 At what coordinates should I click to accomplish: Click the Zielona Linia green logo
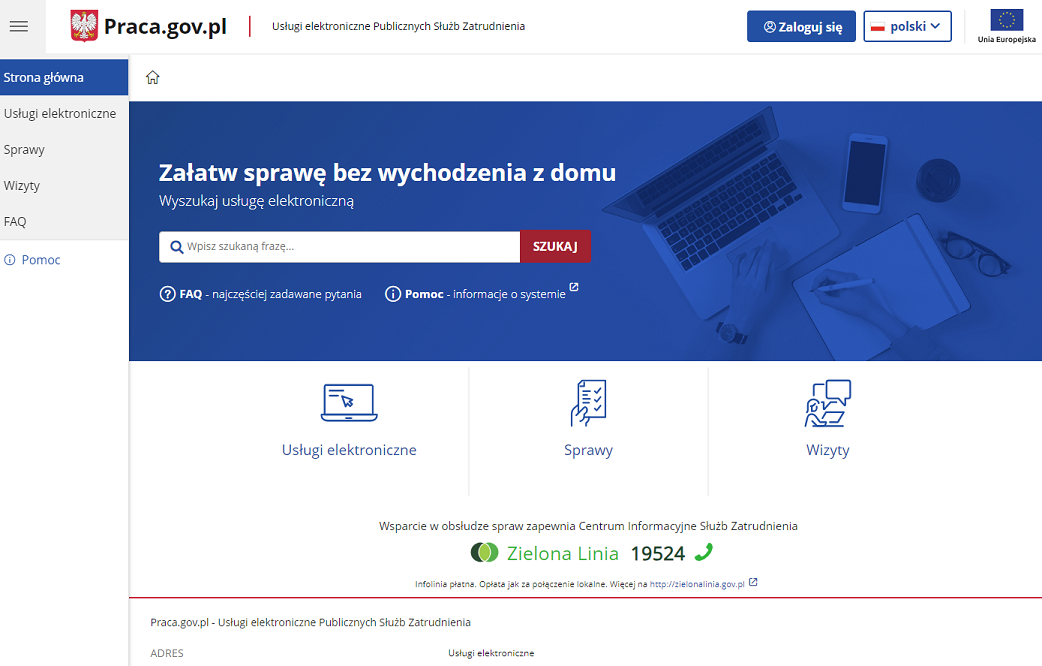pos(484,552)
